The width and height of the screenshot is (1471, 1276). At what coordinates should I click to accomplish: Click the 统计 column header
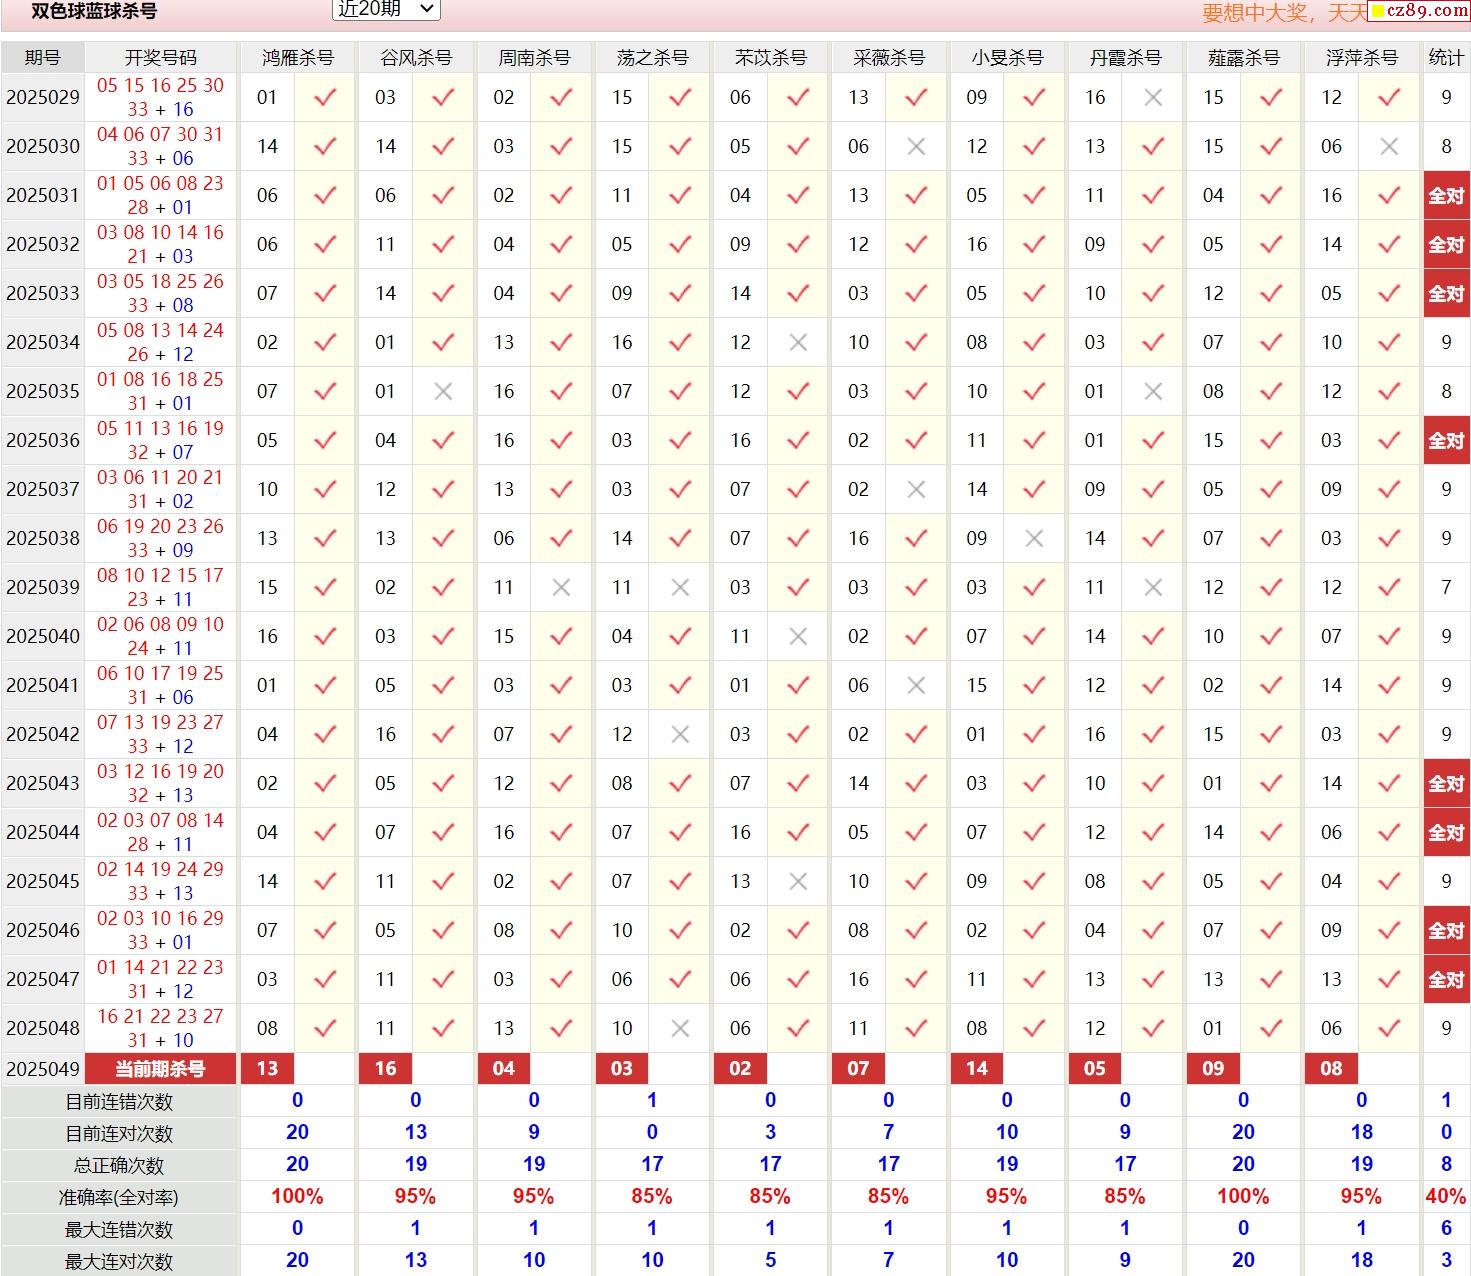[1446, 58]
